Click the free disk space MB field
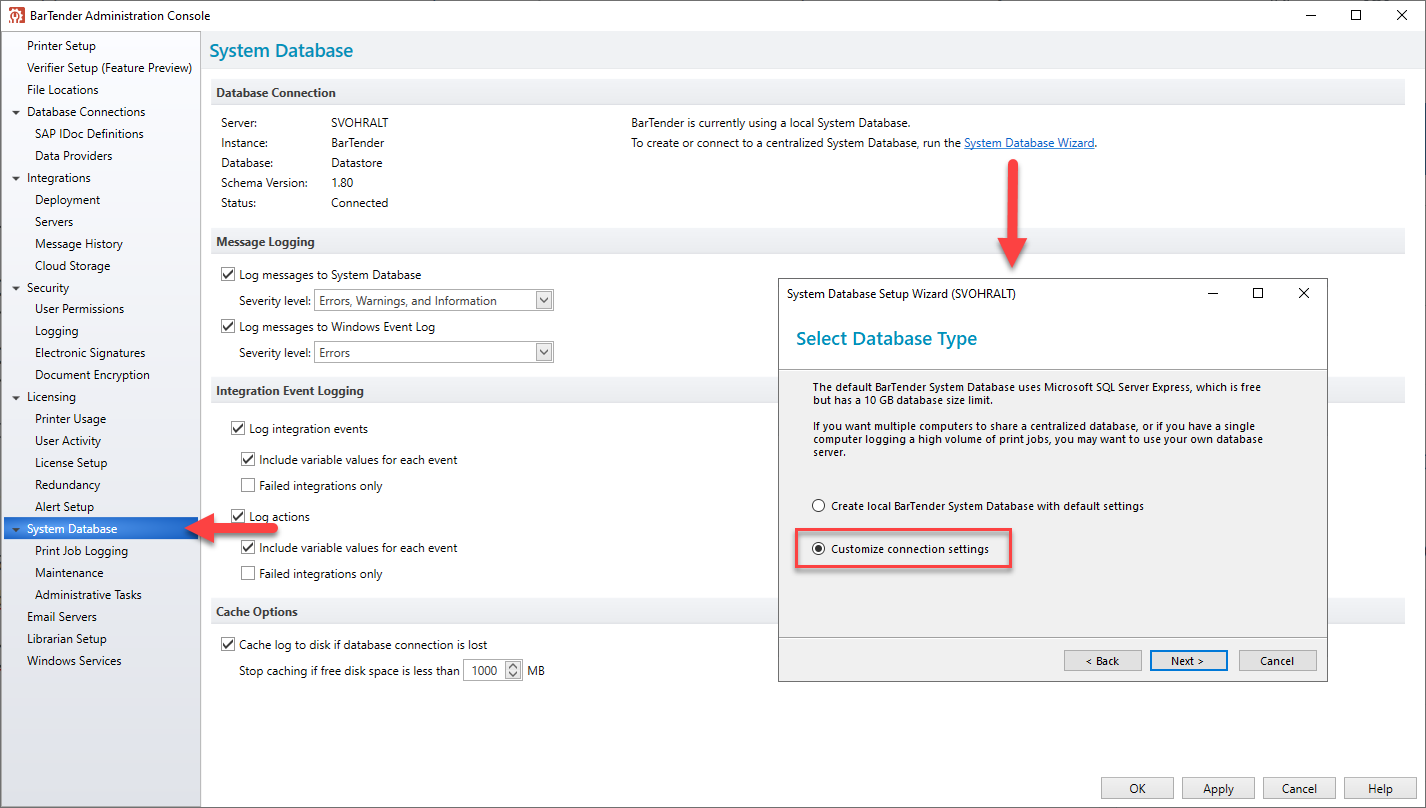1426x808 pixels. pos(485,671)
